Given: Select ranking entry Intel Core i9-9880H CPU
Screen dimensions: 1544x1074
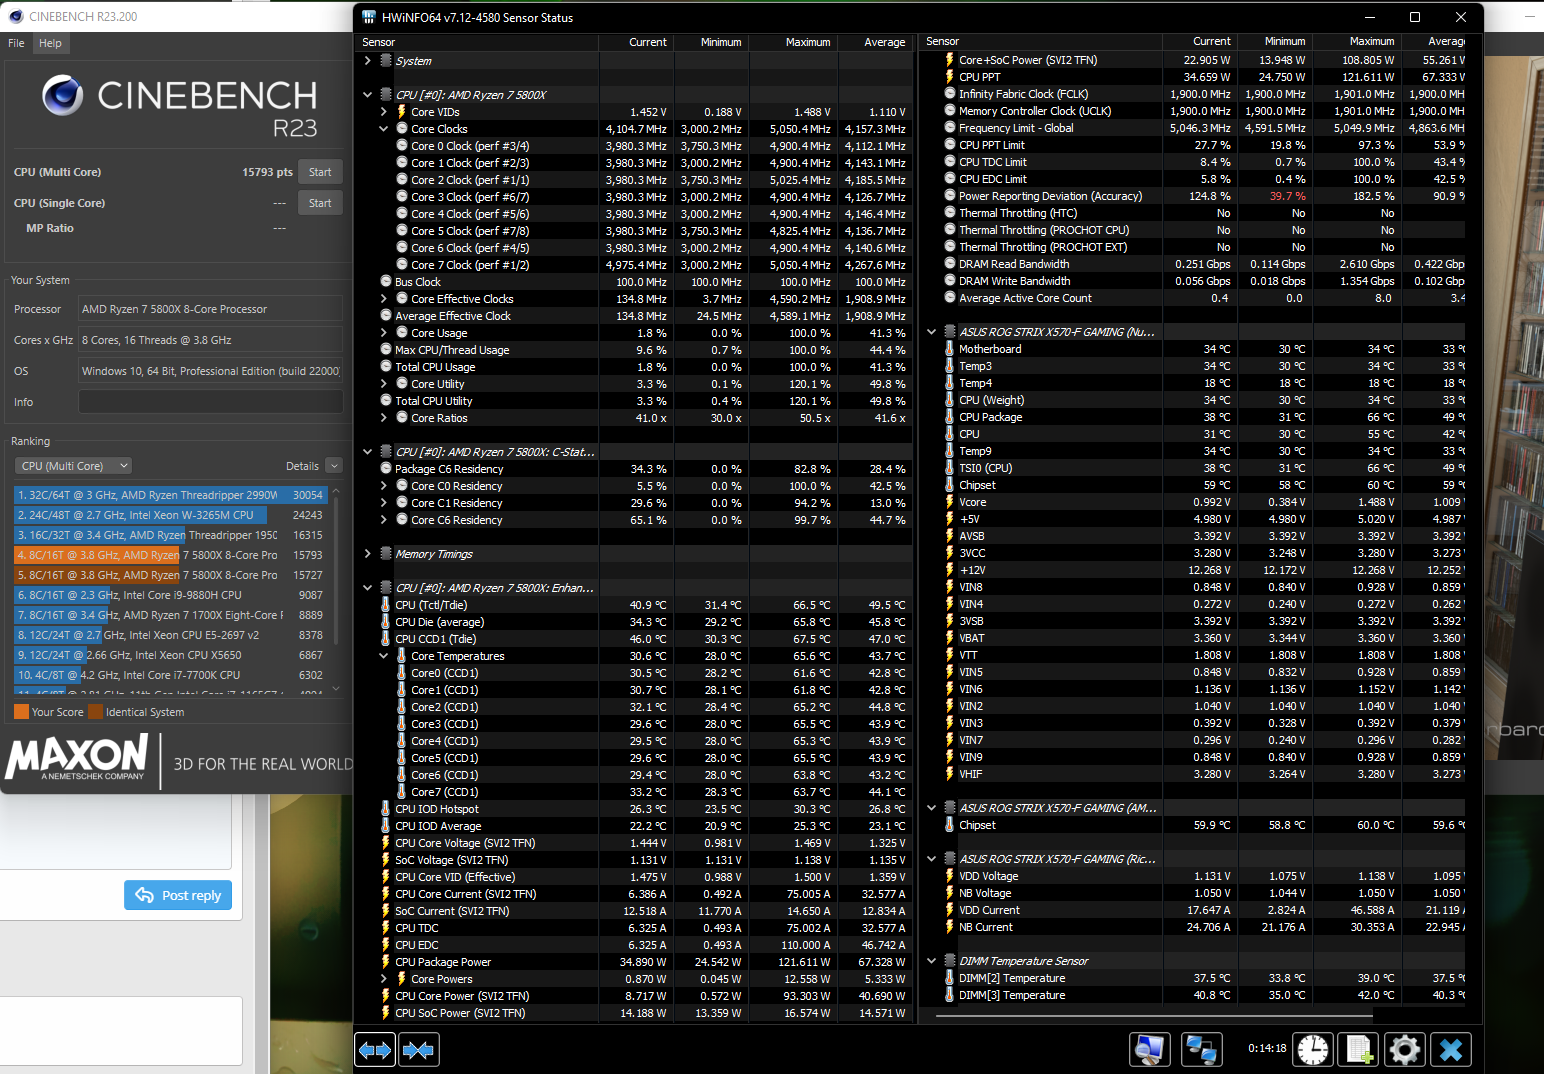Looking at the screenshot, I should (170, 595).
